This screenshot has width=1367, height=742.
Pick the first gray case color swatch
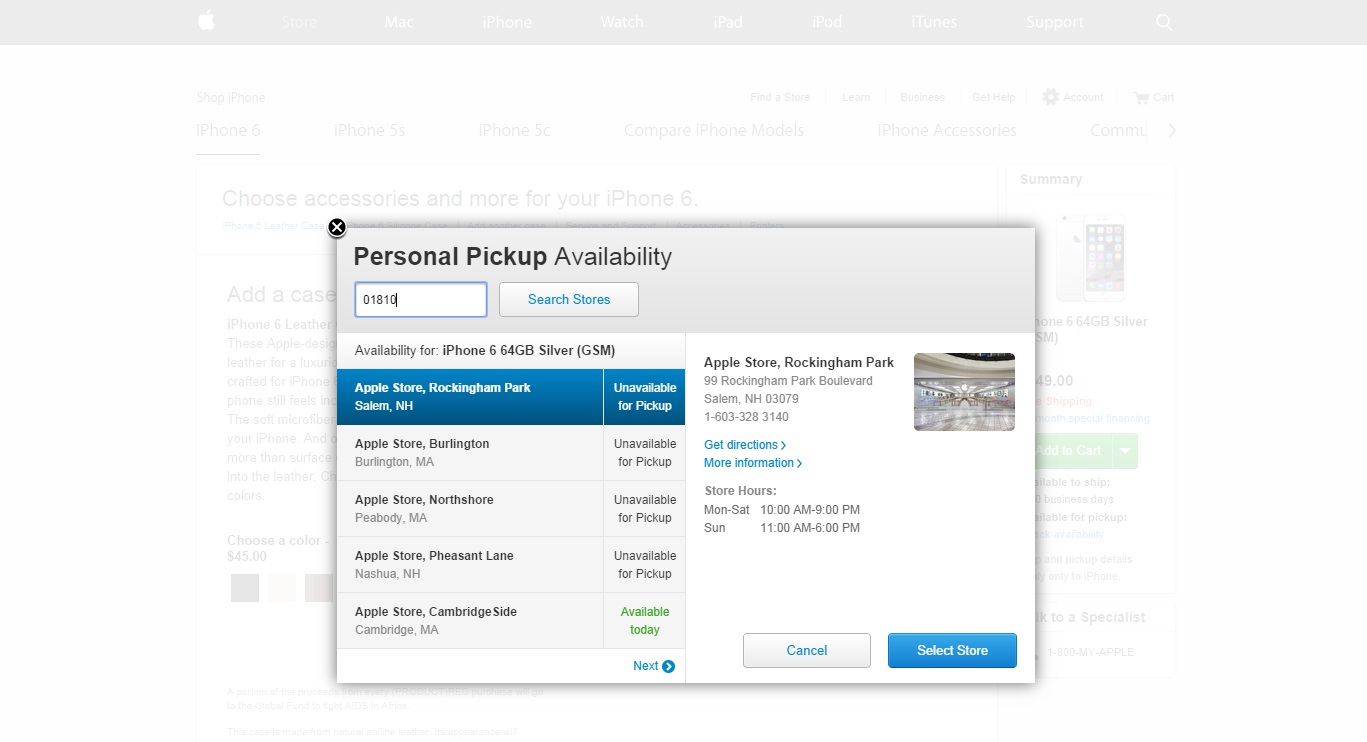tap(245, 588)
